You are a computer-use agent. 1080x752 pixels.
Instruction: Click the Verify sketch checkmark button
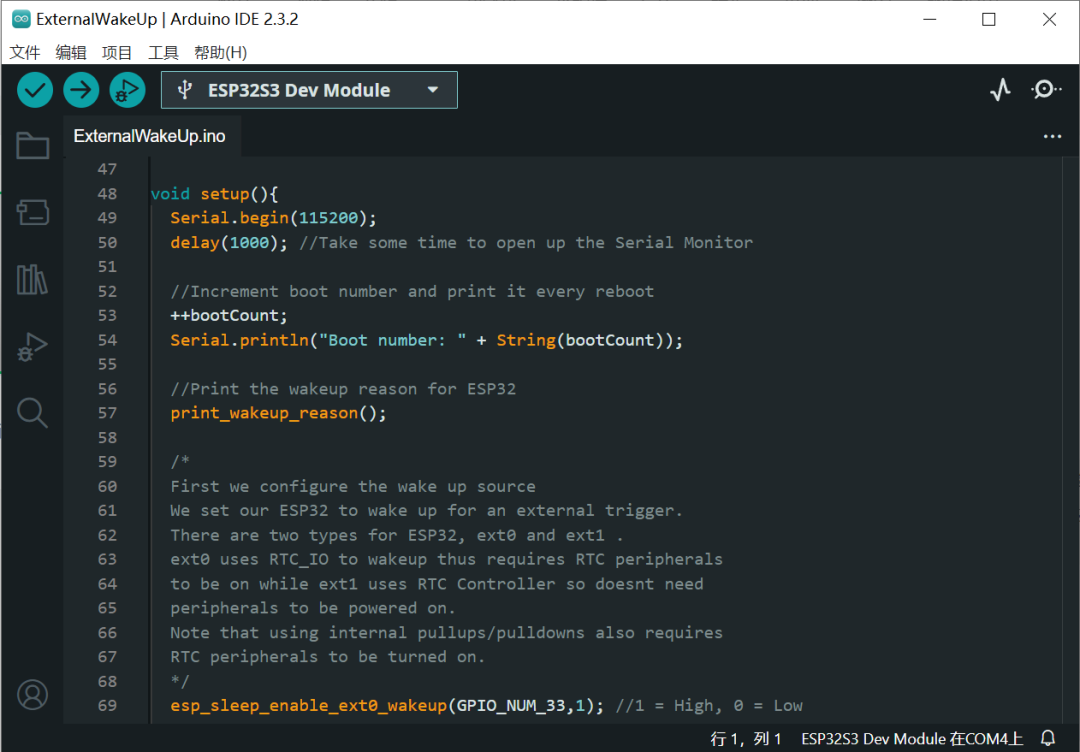(x=35, y=90)
